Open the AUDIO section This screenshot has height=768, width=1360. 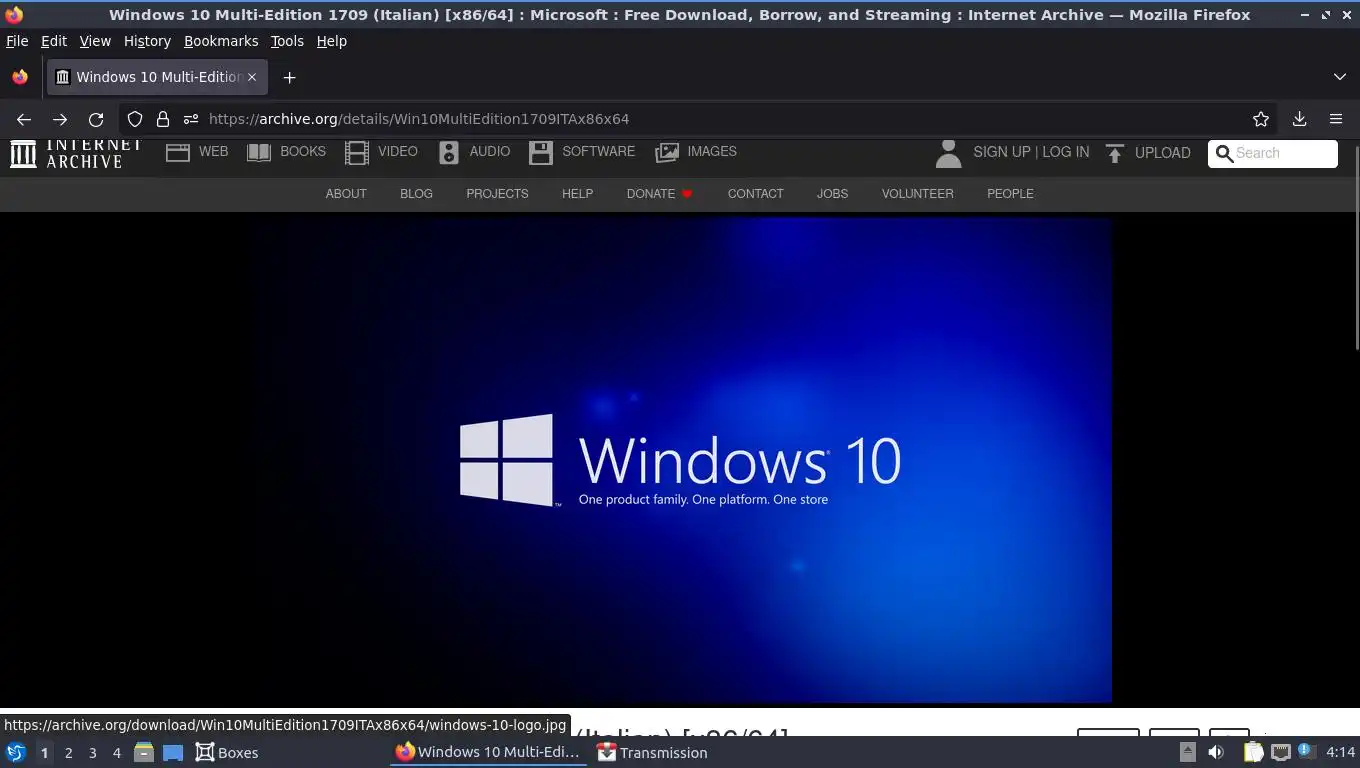point(474,152)
